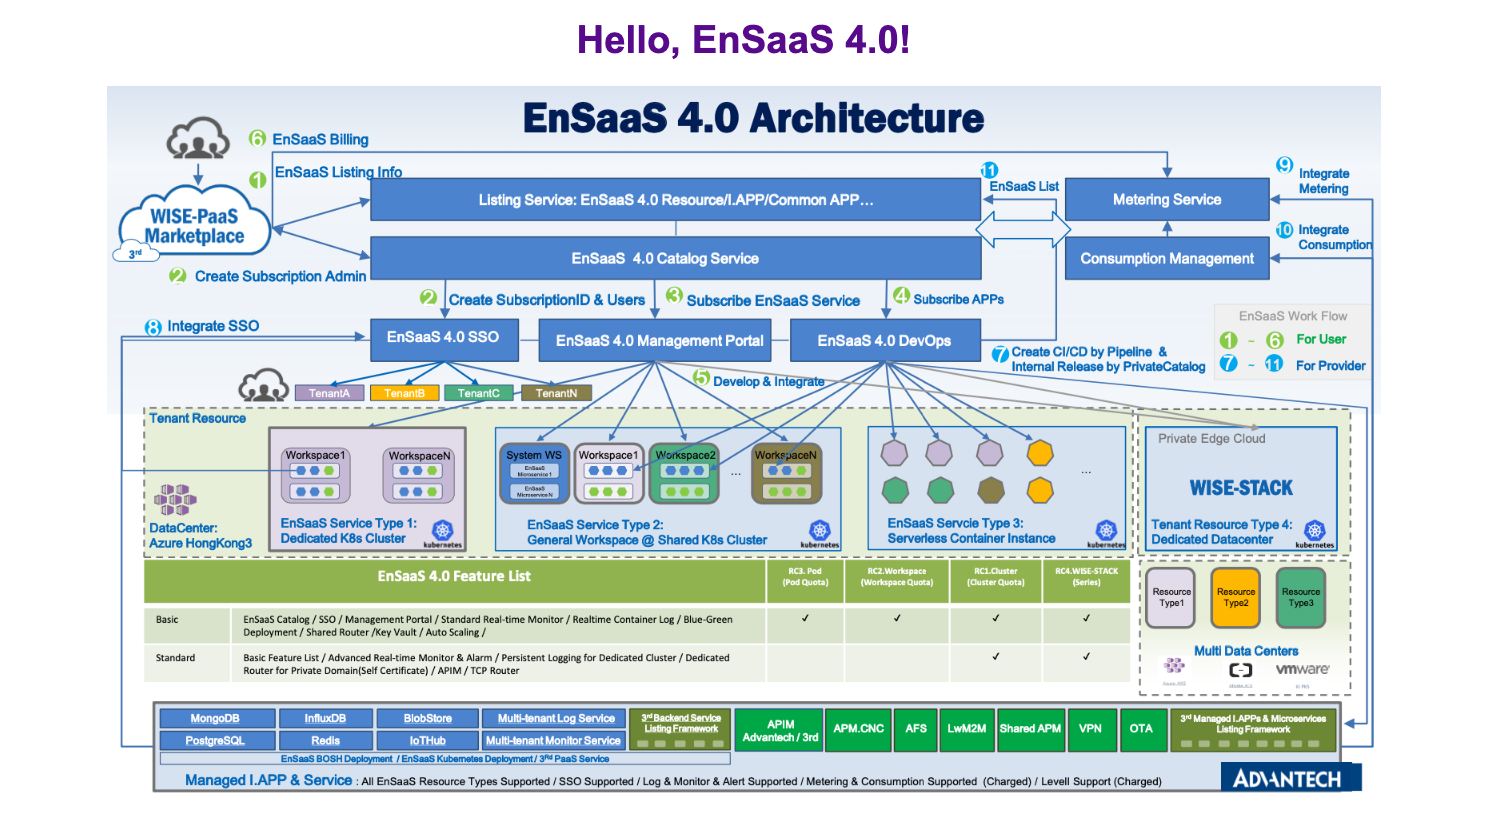Click the Metering Service box

coord(1167,200)
